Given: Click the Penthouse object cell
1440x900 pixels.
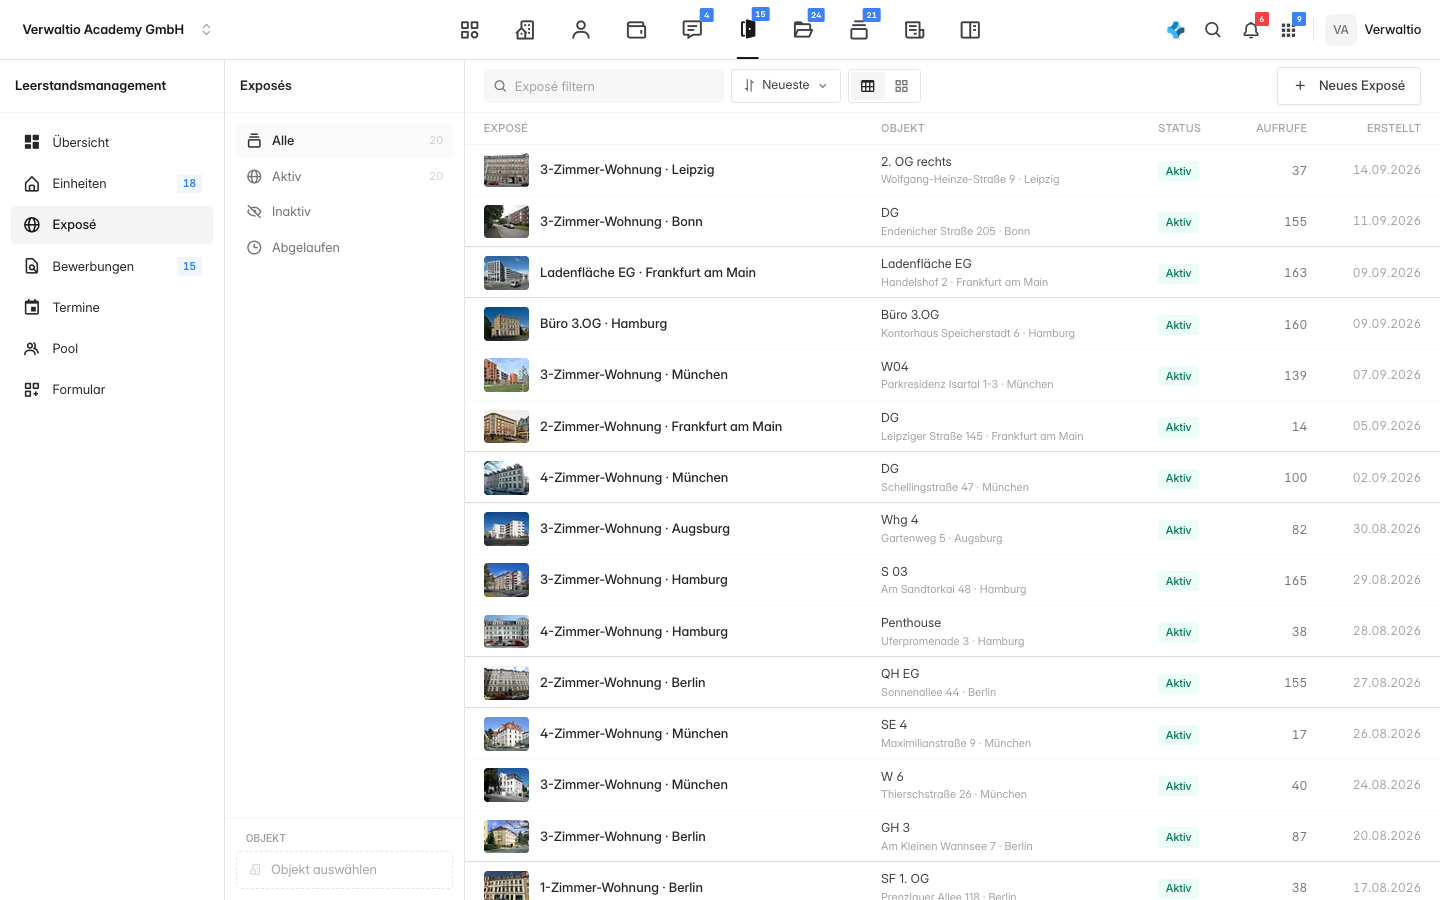Looking at the screenshot, I should (x=952, y=631).
